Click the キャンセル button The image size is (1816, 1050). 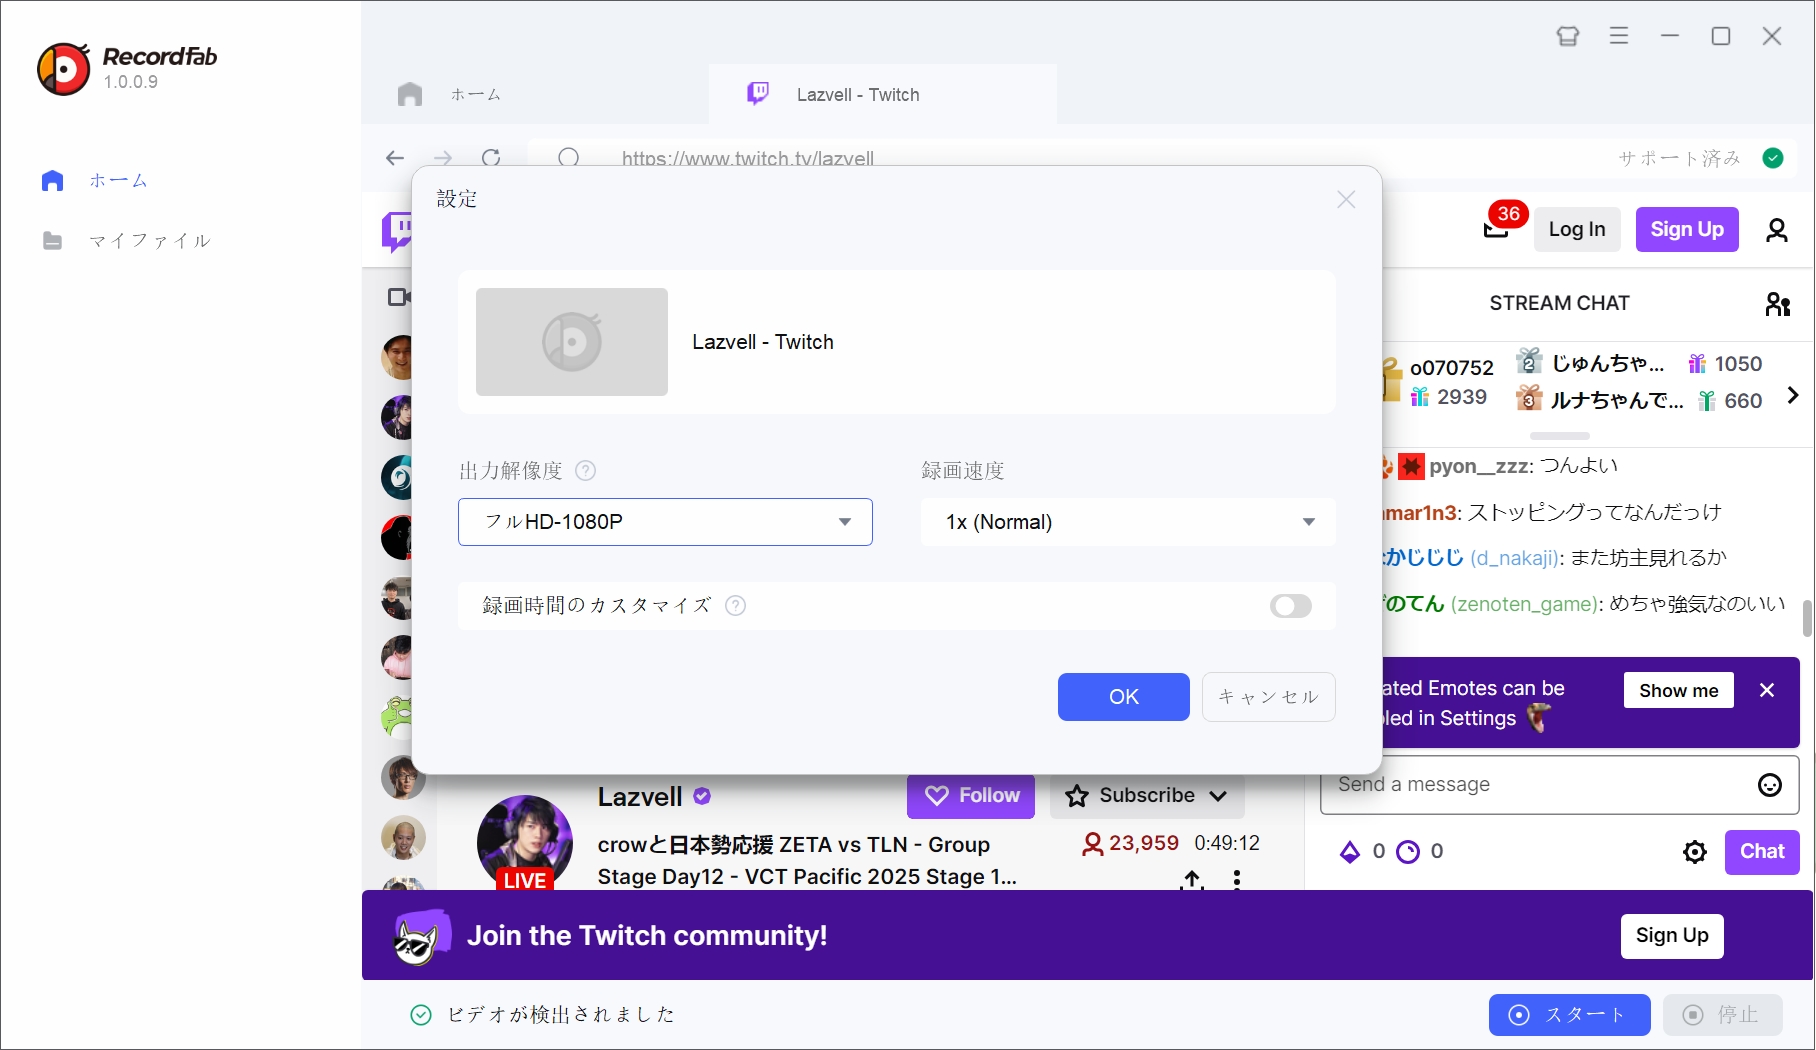click(1268, 697)
